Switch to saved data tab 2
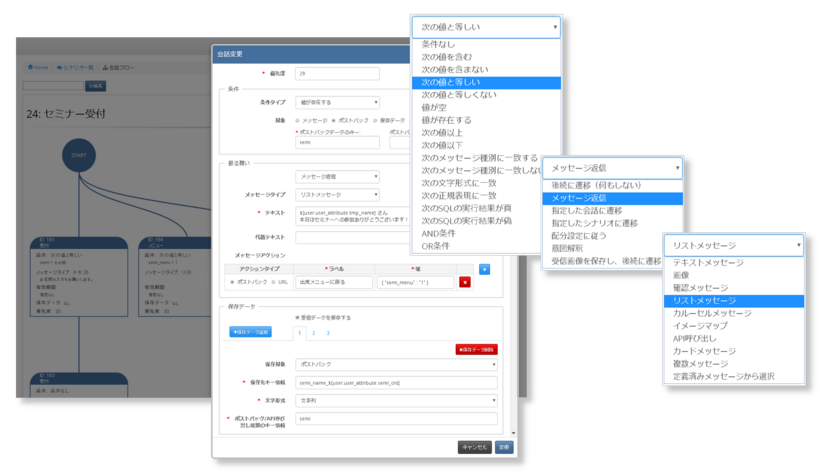Screen dimensions: 819x474 click(312, 332)
